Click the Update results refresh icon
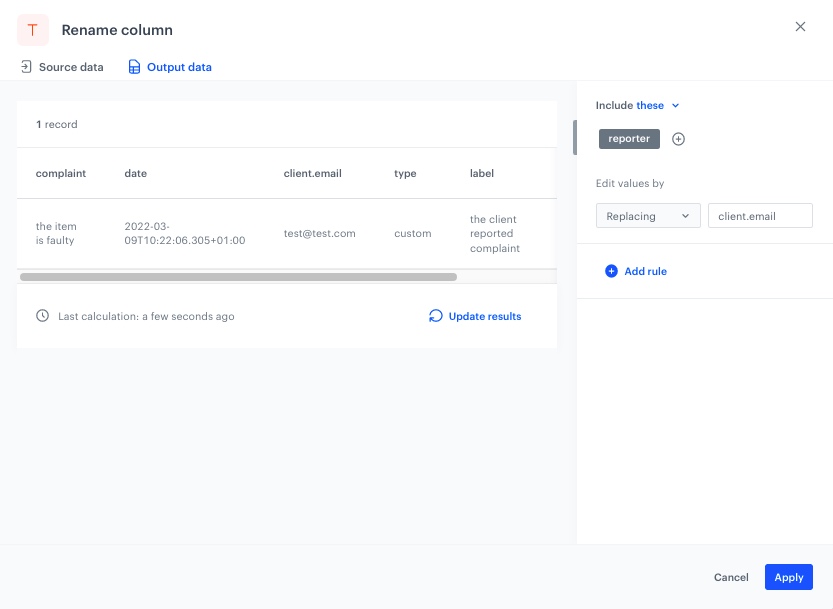Image resolution: width=833 pixels, height=609 pixels. click(435, 316)
